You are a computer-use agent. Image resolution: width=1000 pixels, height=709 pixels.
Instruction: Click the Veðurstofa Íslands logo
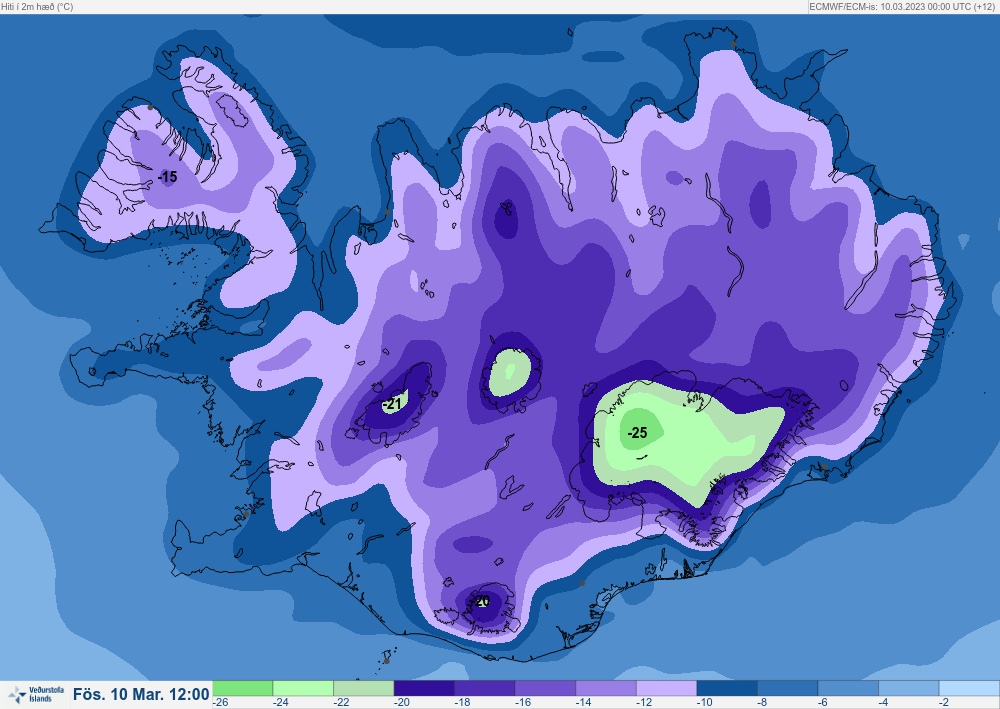click(x=36, y=694)
